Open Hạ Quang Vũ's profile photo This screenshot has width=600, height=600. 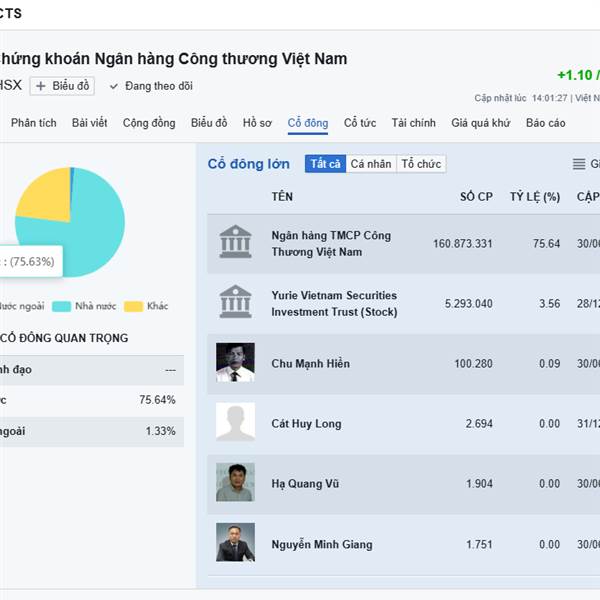click(235, 482)
